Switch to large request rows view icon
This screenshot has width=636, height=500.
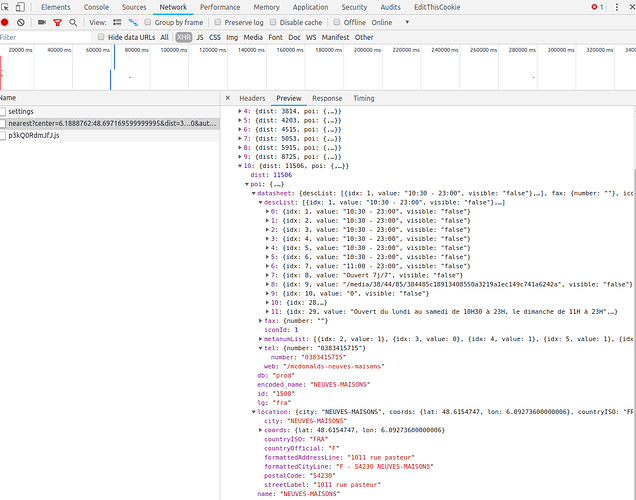(117, 22)
